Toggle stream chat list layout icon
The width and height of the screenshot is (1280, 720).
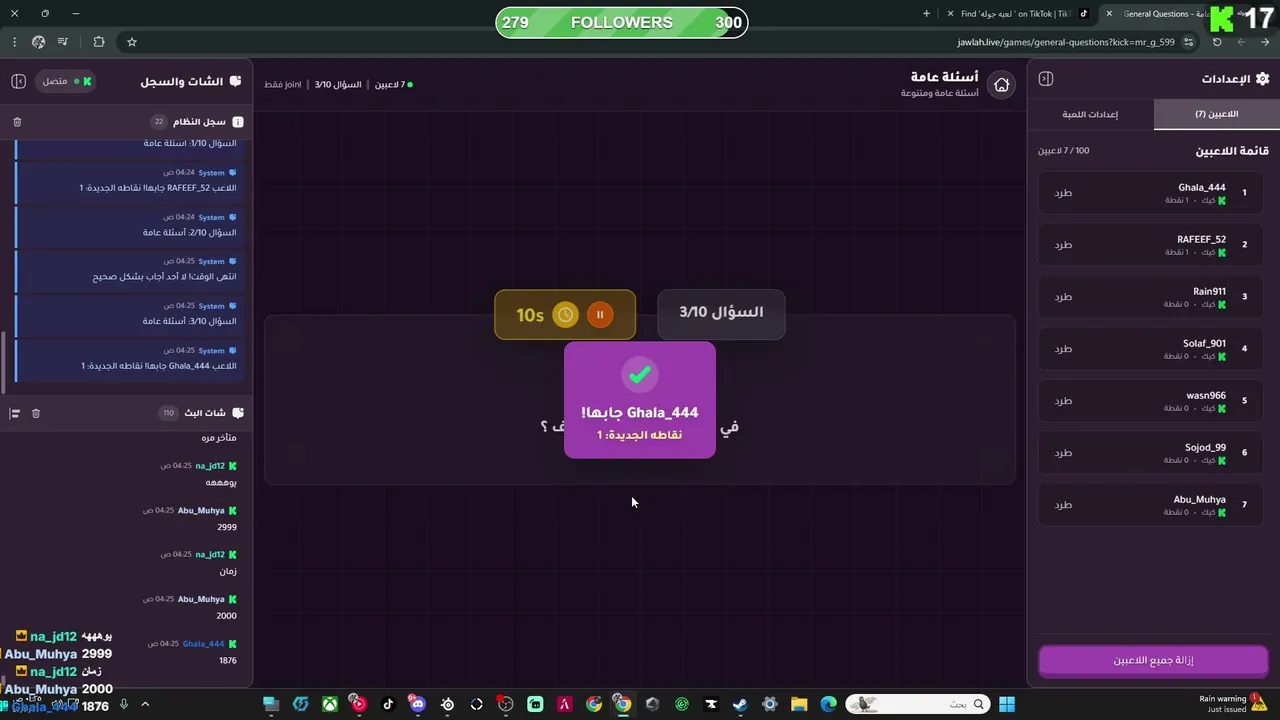pos(15,413)
